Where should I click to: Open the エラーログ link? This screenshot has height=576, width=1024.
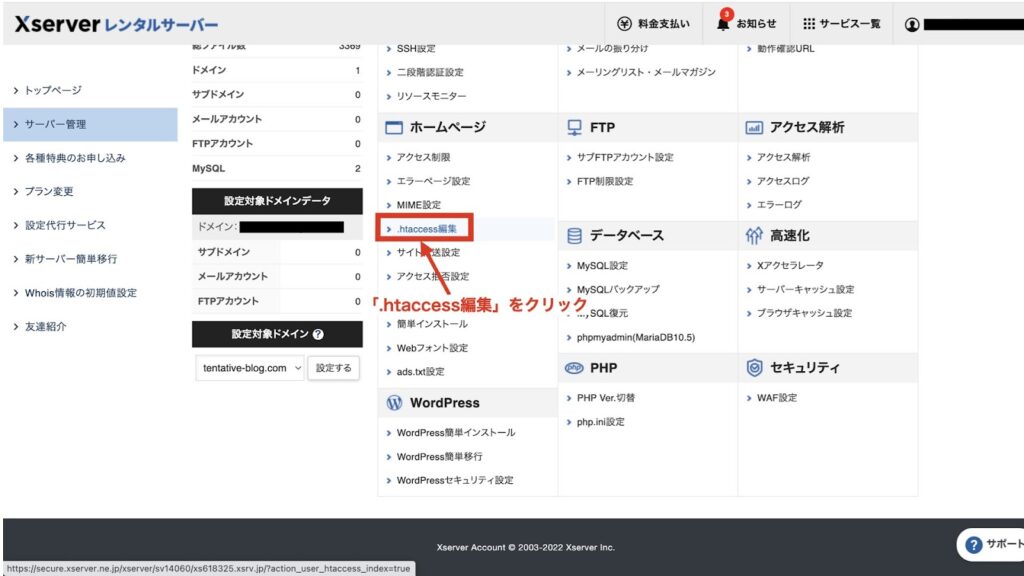point(778,205)
